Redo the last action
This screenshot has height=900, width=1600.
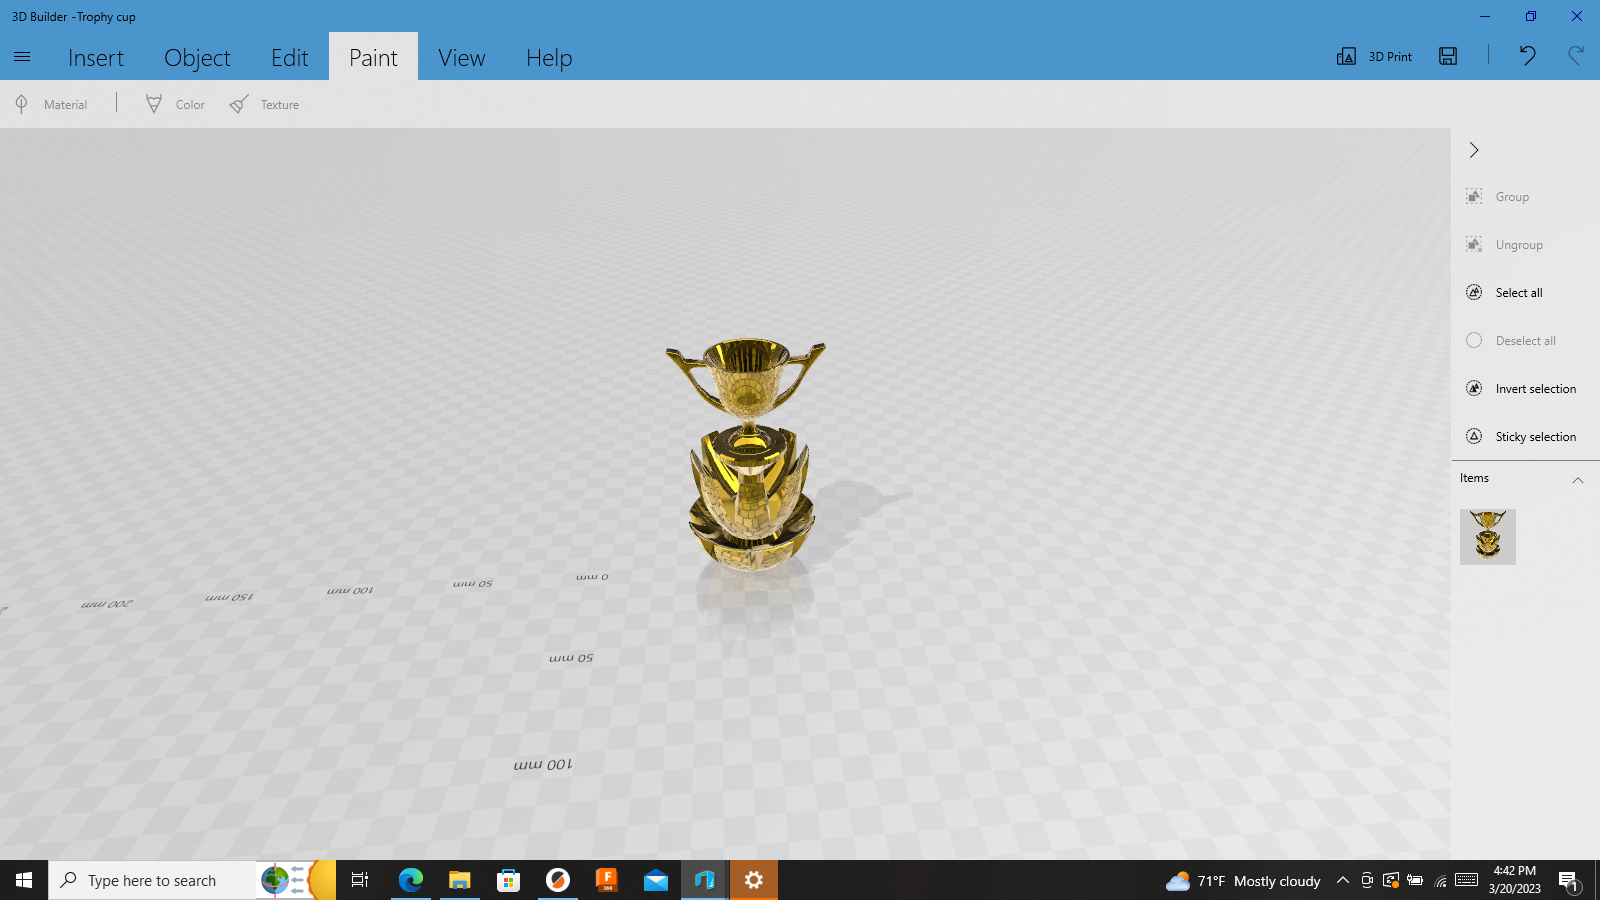(1575, 56)
